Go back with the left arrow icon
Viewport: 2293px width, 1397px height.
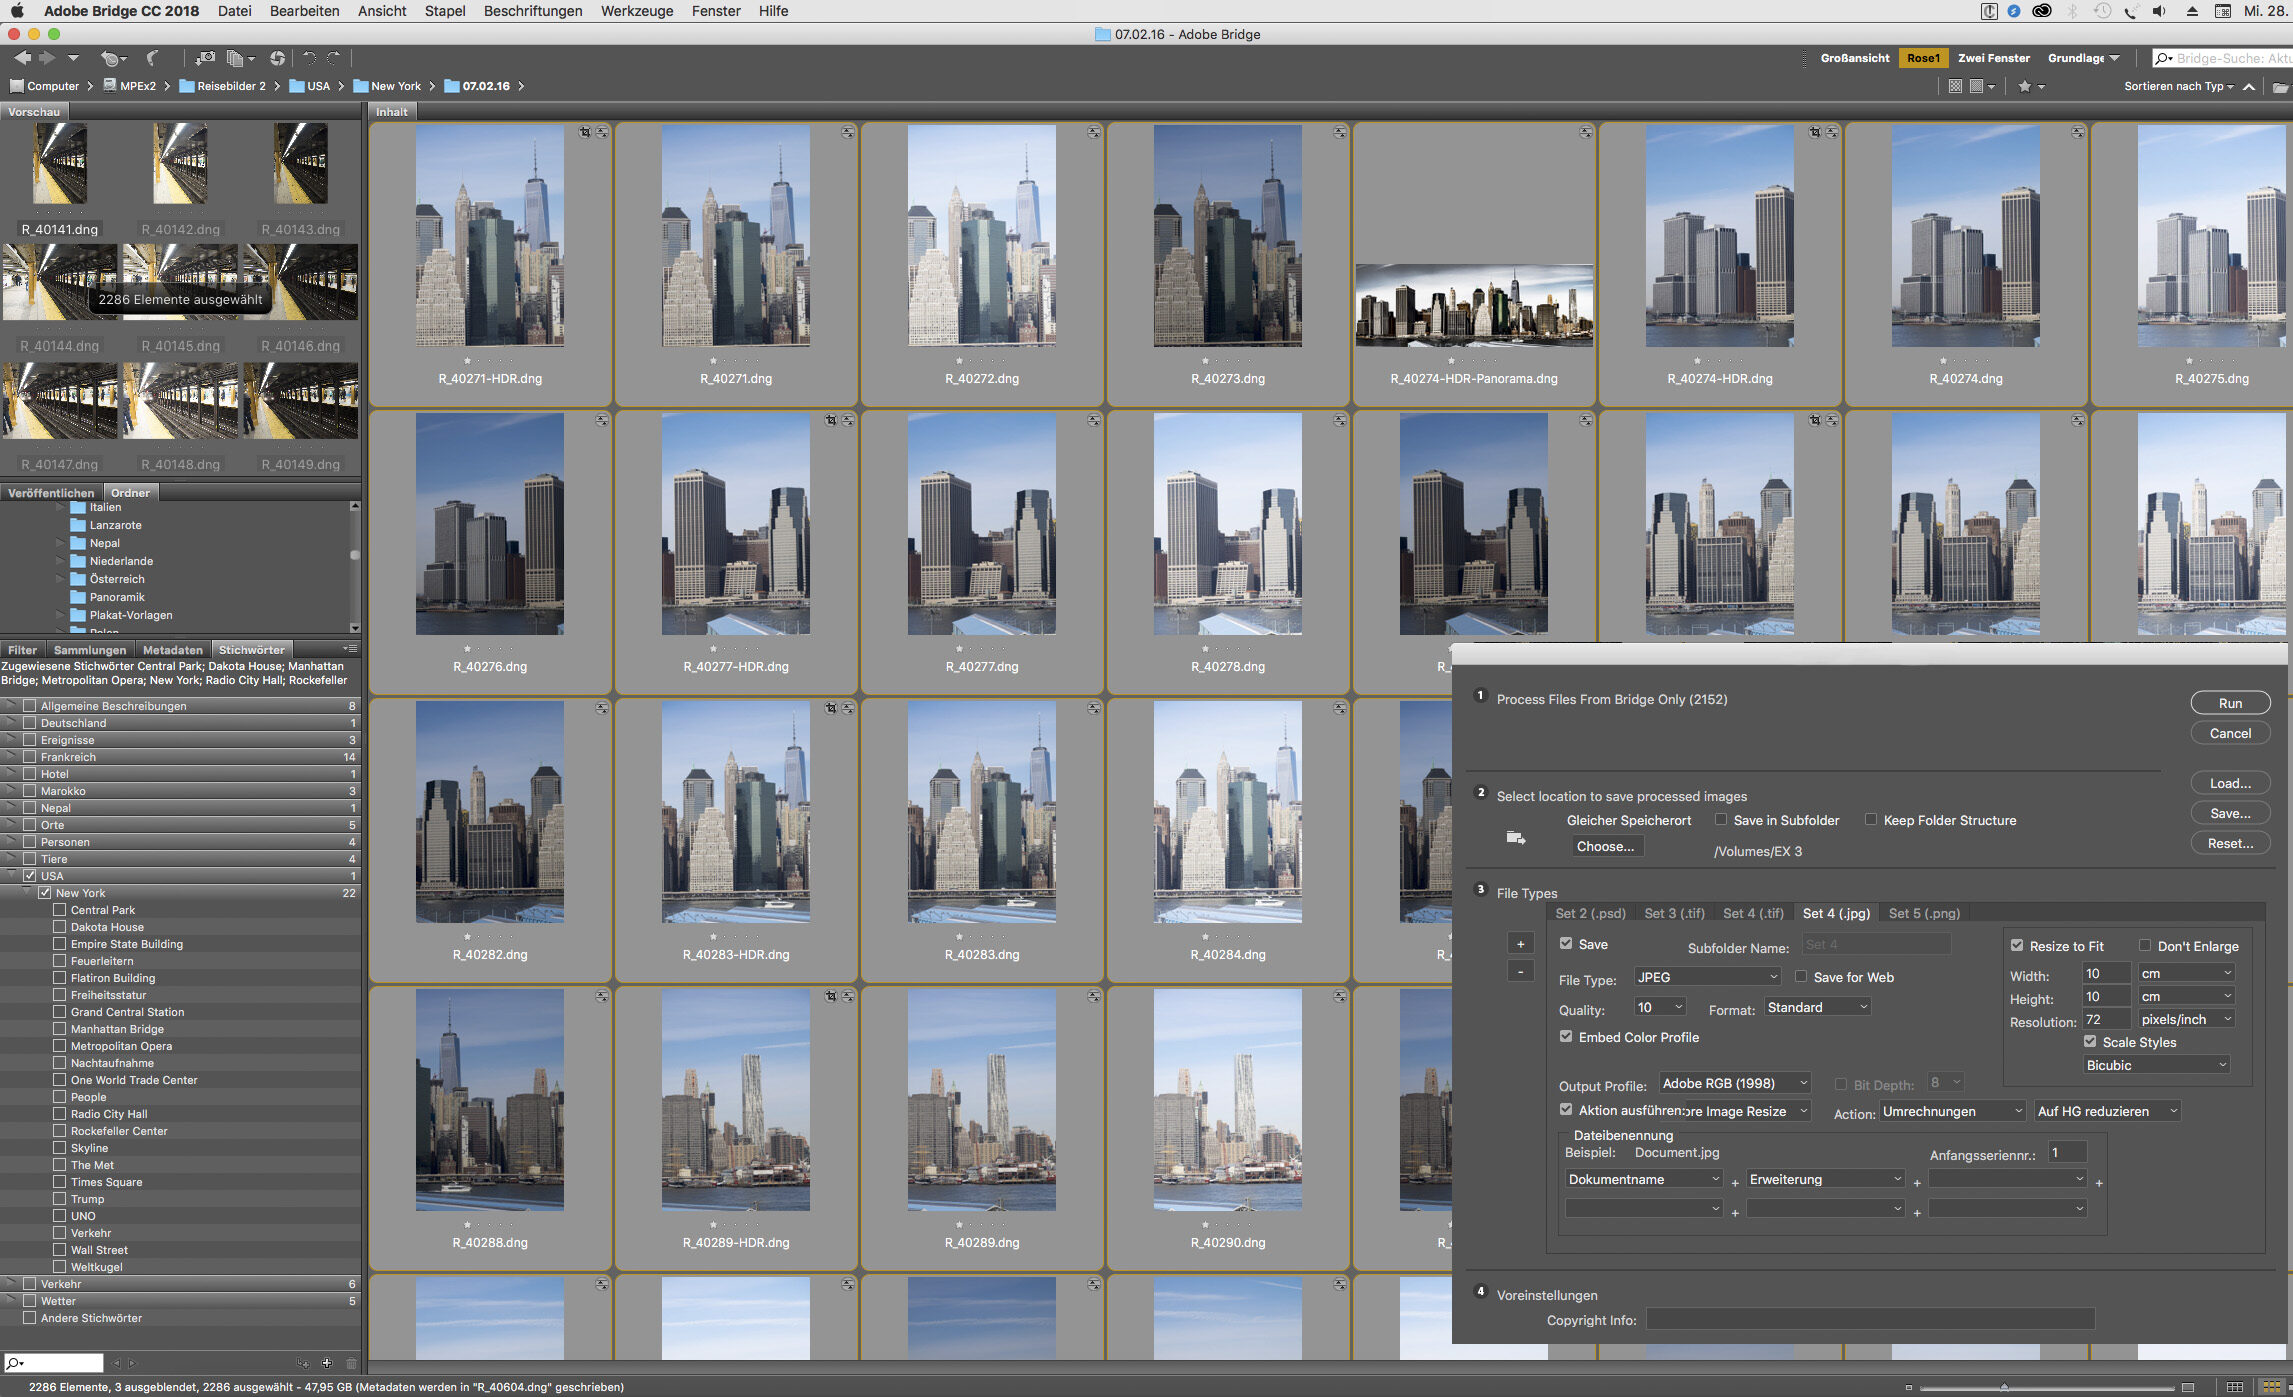point(23,58)
